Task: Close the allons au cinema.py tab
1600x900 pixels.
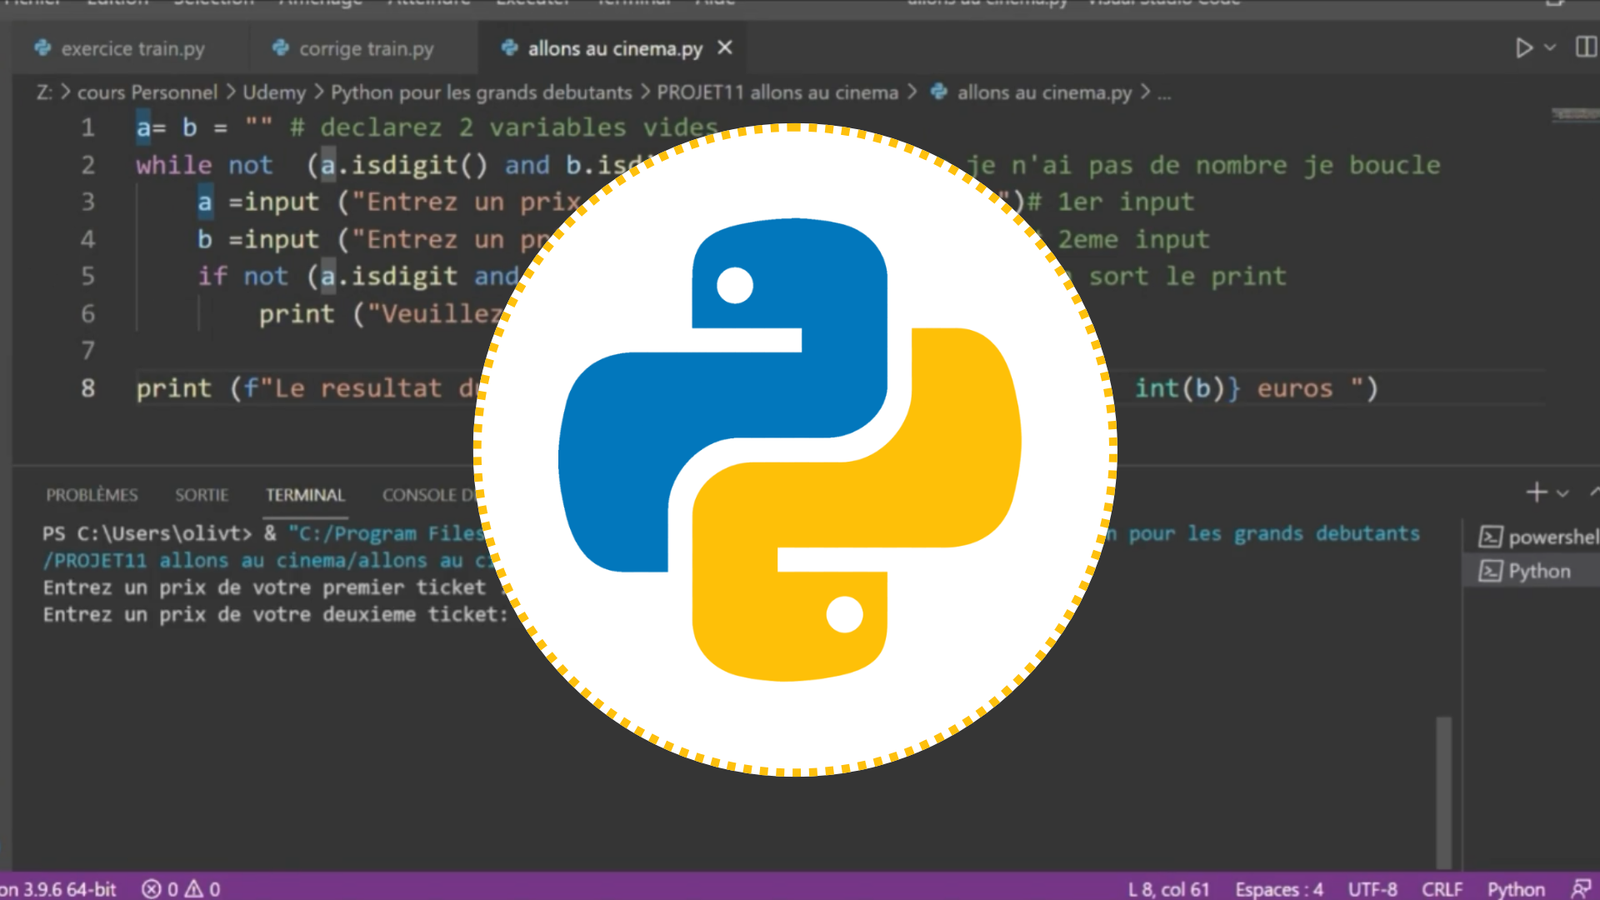Action: pyautogui.click(x=724, y=47)
